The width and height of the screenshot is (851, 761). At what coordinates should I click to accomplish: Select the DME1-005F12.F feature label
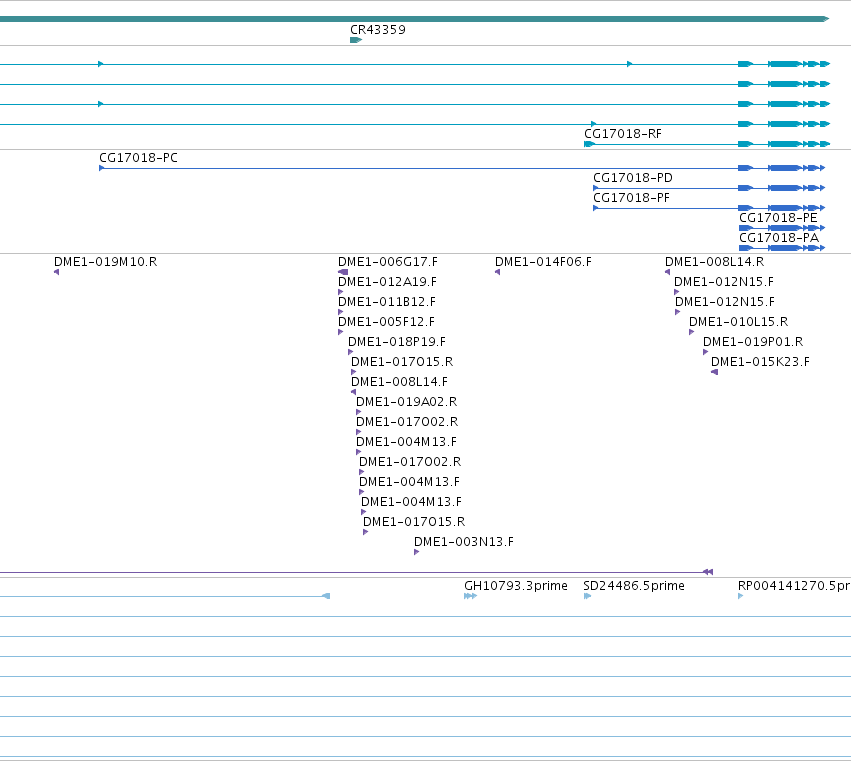386,322
